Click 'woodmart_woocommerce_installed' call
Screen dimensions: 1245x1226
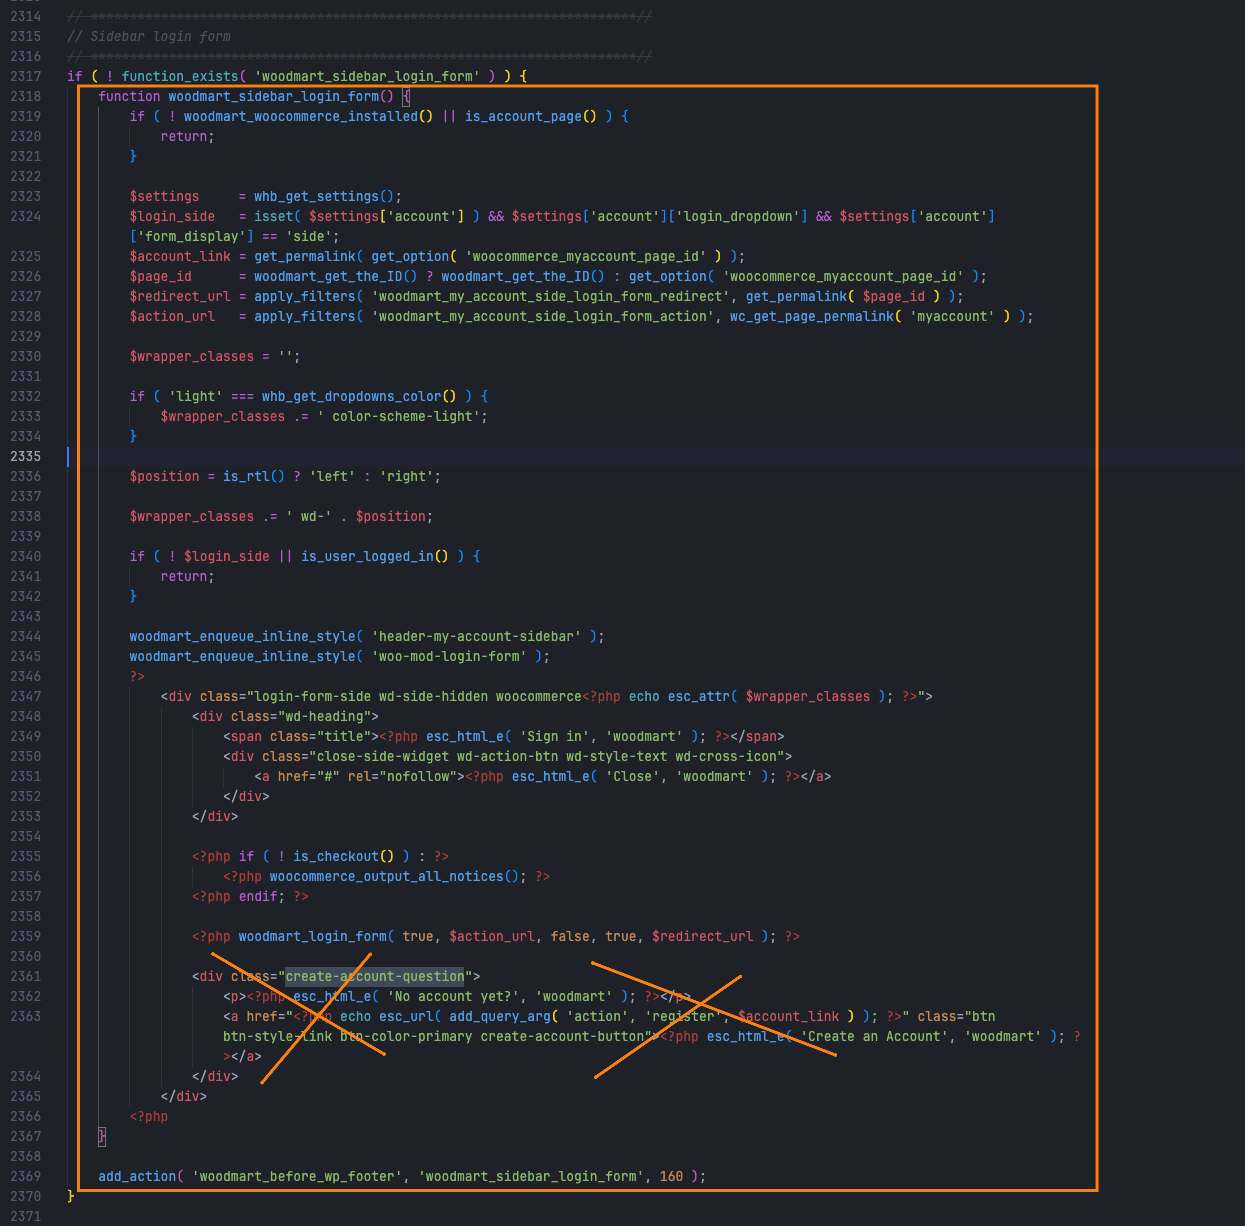(x=301, y=116)
